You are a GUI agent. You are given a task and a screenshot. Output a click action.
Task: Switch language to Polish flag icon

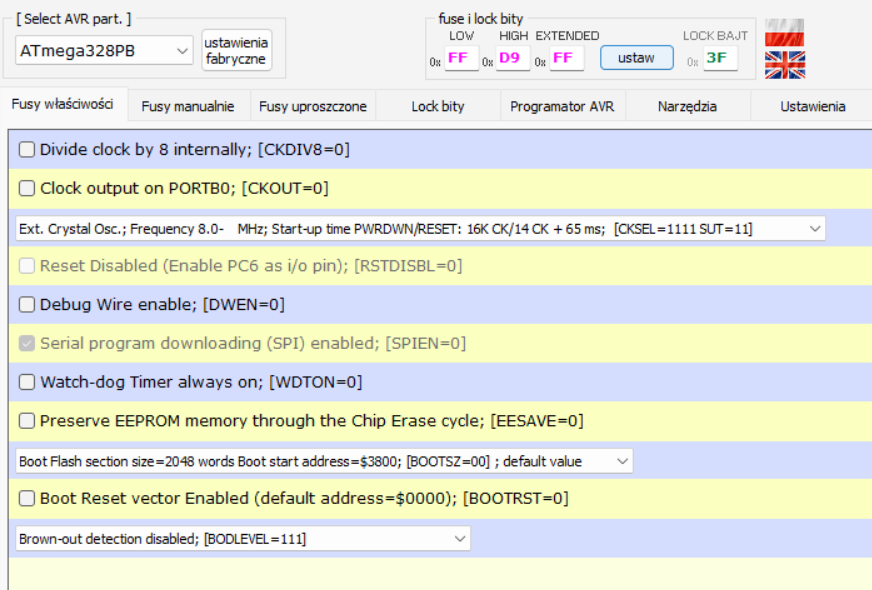(x=784, y=32)
